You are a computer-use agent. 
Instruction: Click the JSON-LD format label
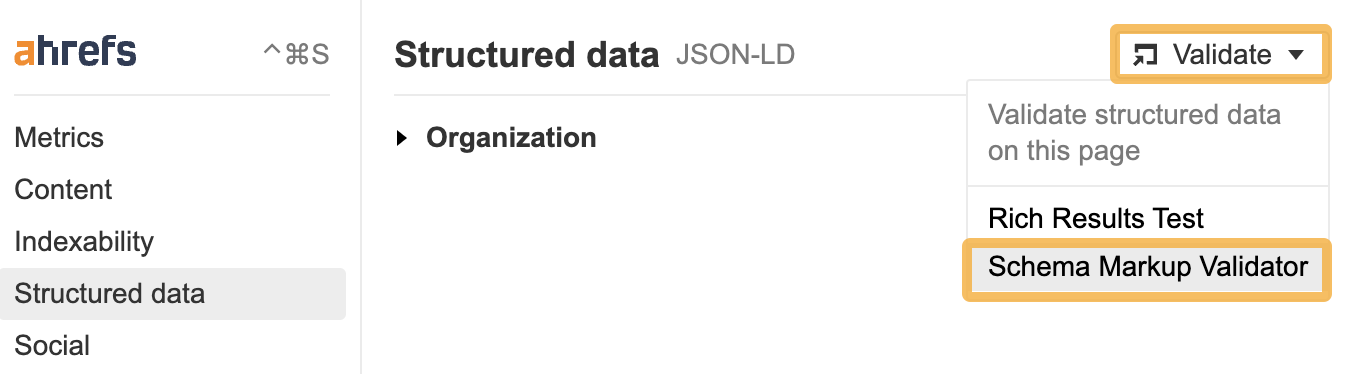735,55
